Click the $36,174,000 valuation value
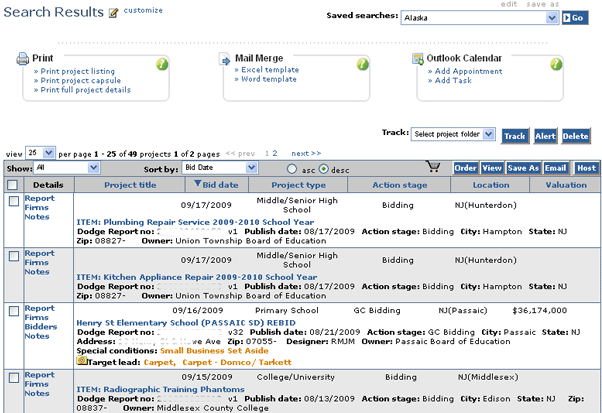 point(539,311)
